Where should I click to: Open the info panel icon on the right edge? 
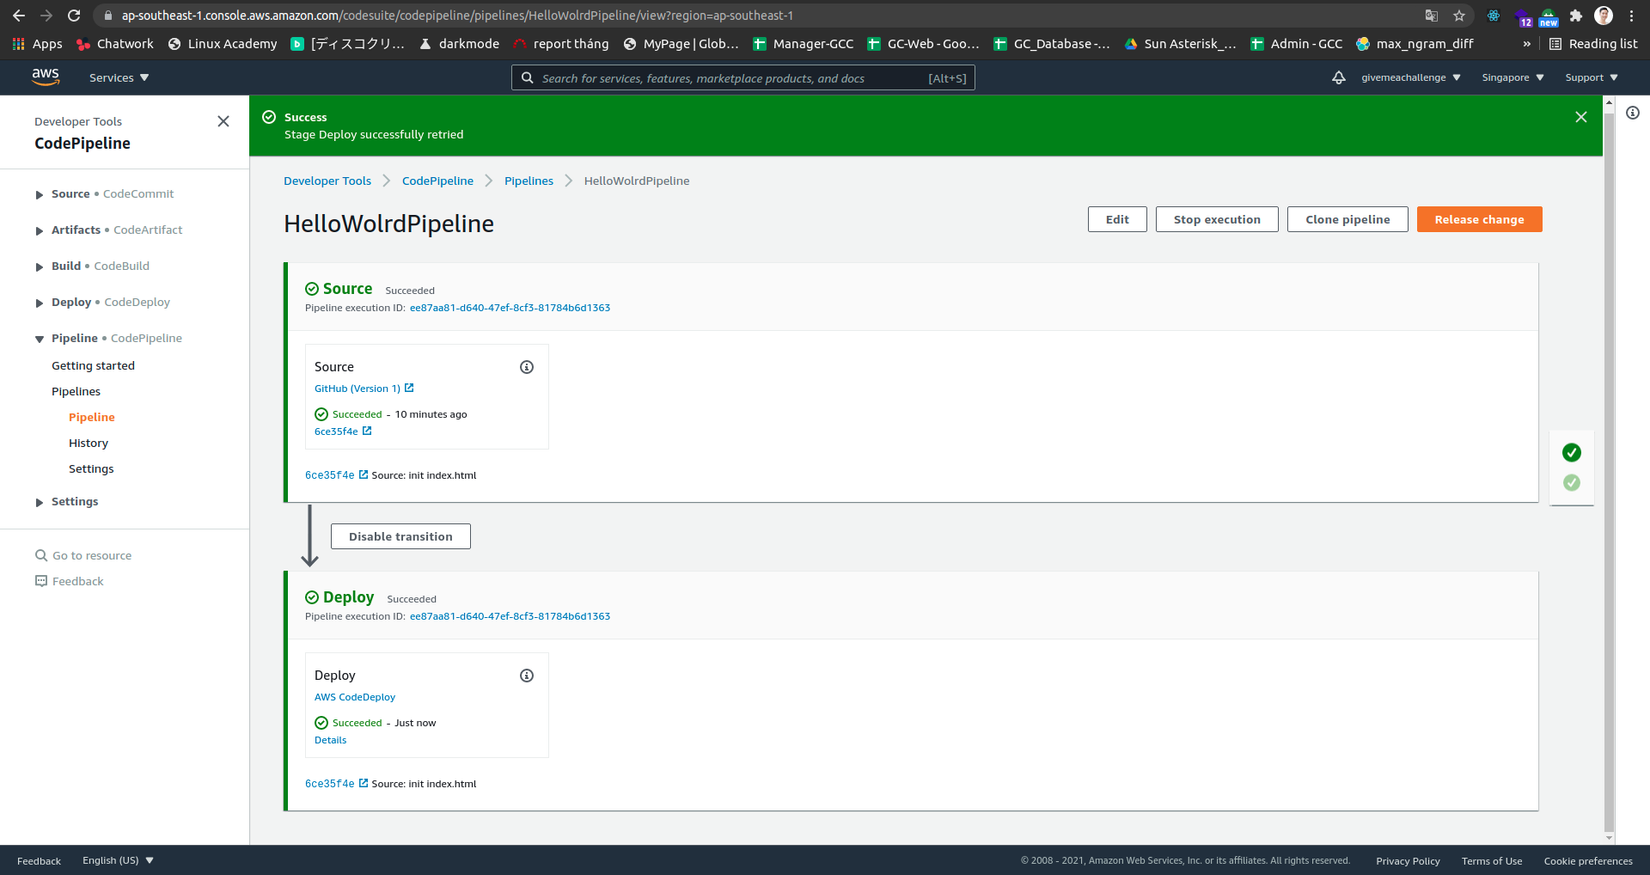[1633, 113]
